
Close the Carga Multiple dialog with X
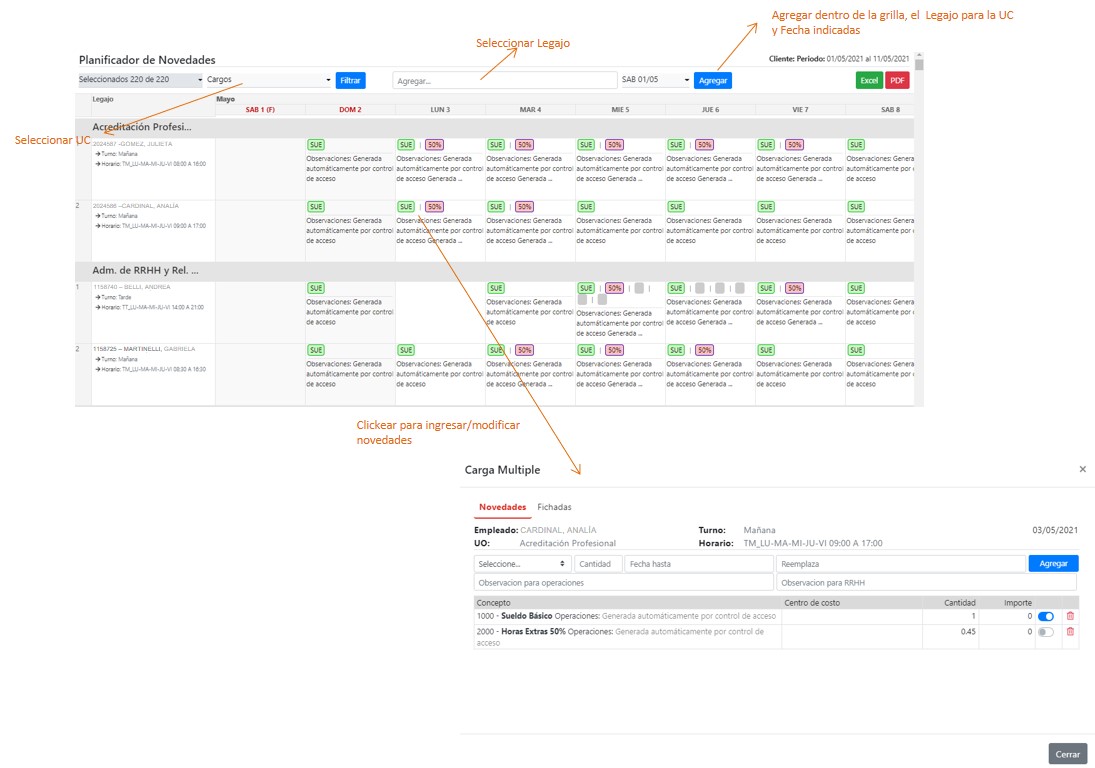click(1082, 469)
